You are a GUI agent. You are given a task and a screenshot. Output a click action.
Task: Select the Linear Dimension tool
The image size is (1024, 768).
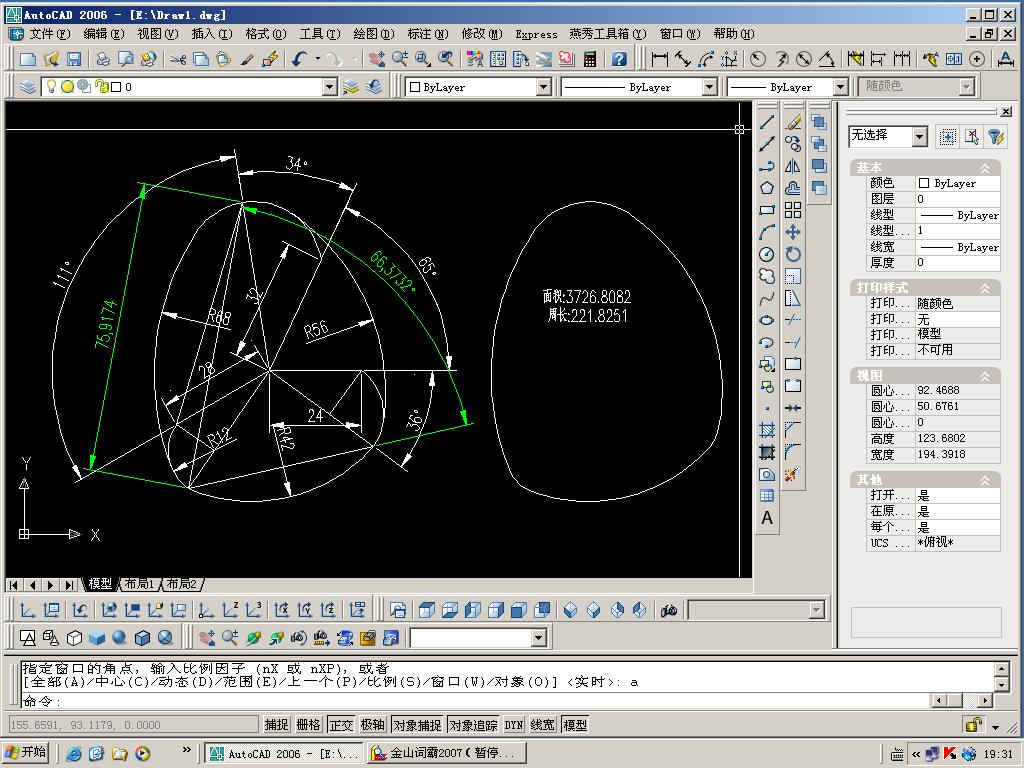click(660, 59)
